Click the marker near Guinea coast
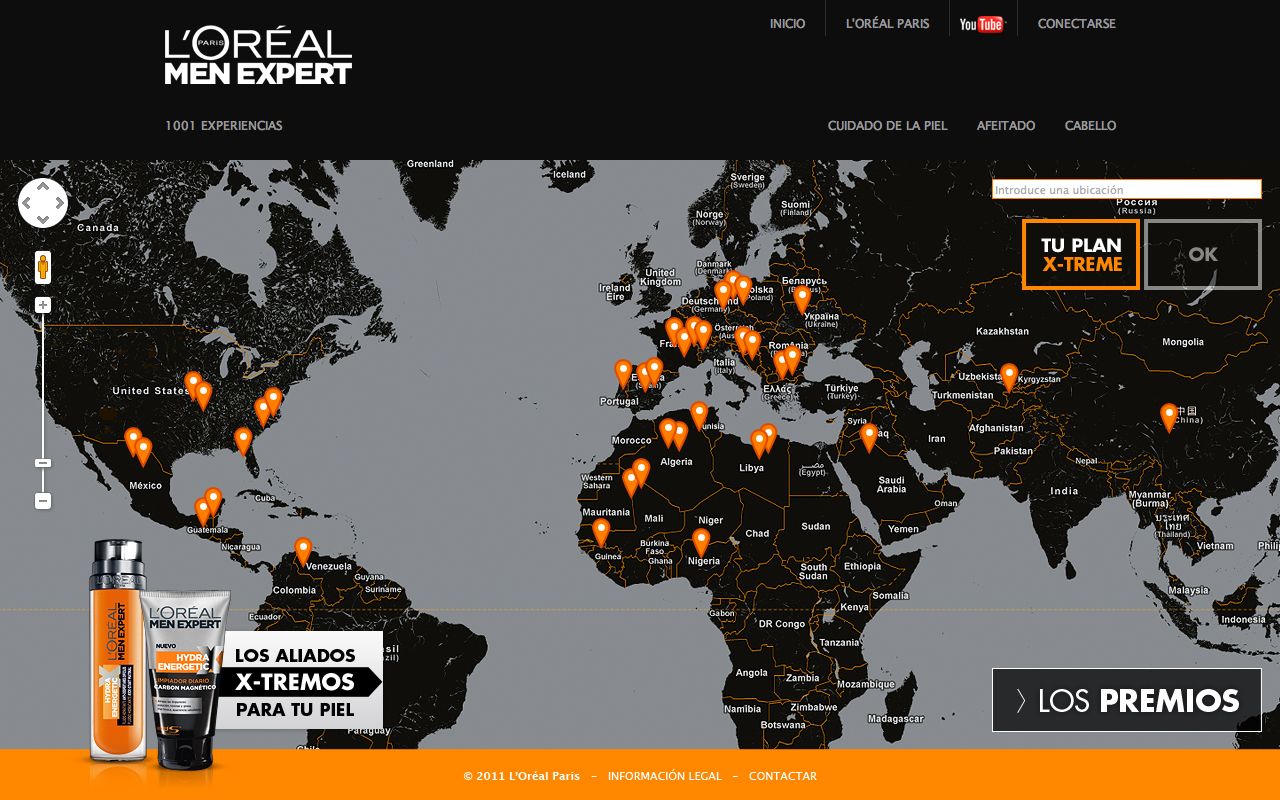This screenshot has height=800, width=1280. [x=601, y=532]
